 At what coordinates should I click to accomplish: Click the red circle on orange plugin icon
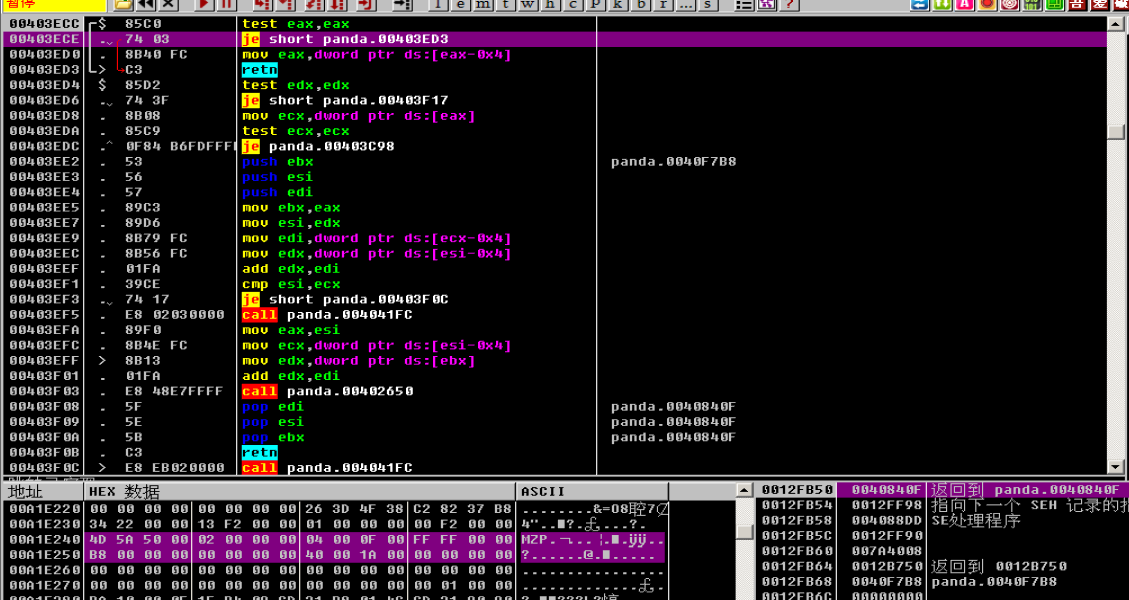pos(987,4)
